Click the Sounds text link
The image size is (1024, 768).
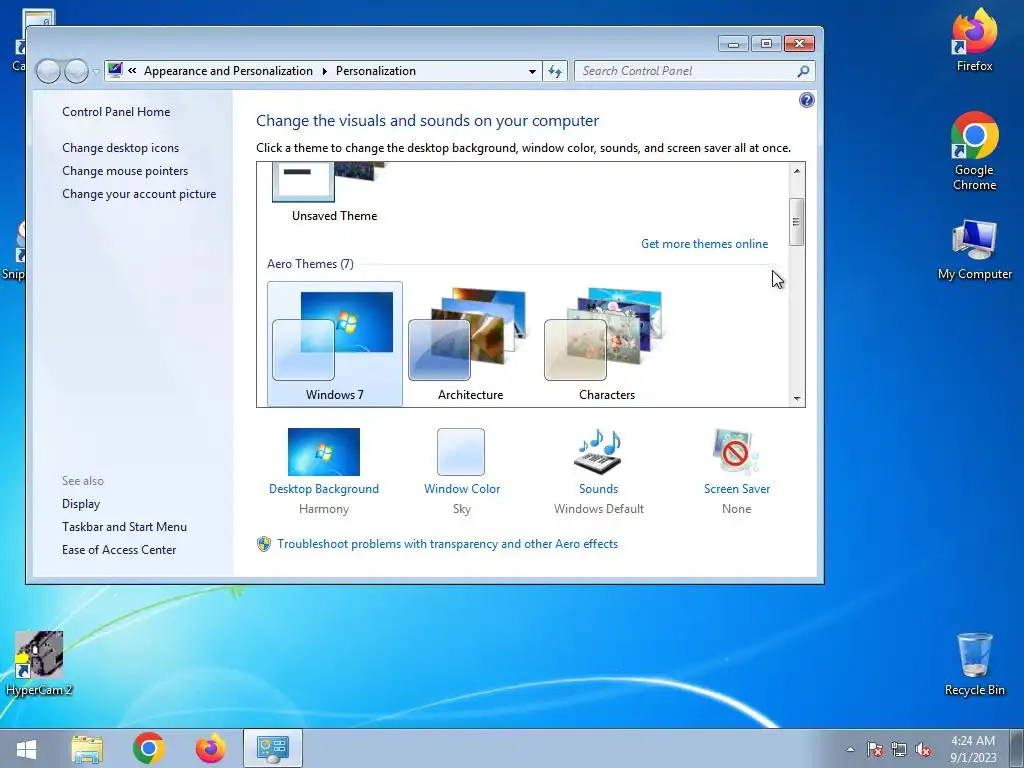[x=598, y=488]
